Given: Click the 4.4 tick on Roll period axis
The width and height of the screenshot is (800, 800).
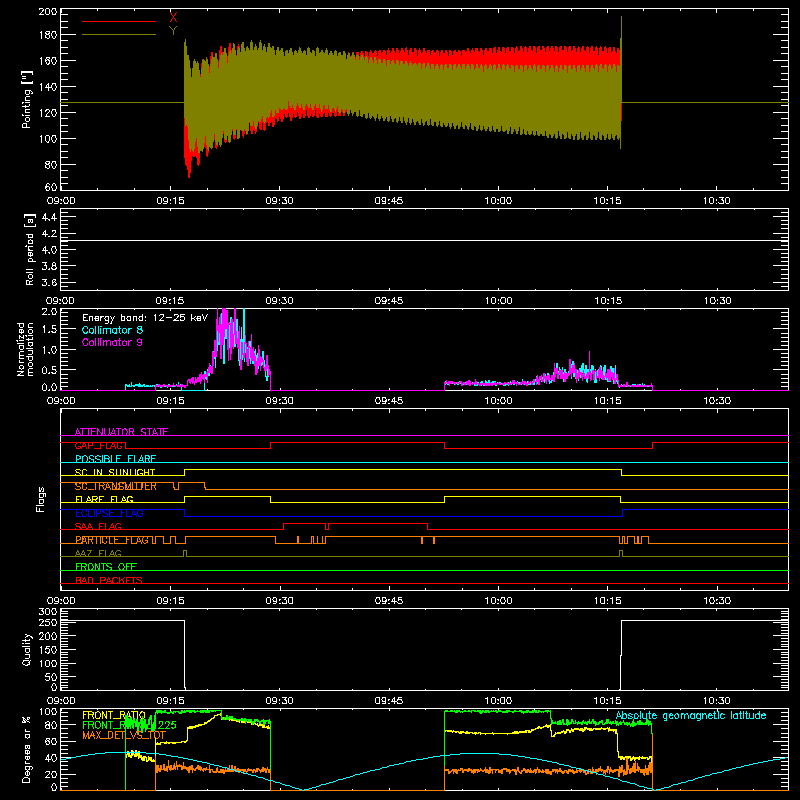Looking at the screenshot, I should point(49,217).
